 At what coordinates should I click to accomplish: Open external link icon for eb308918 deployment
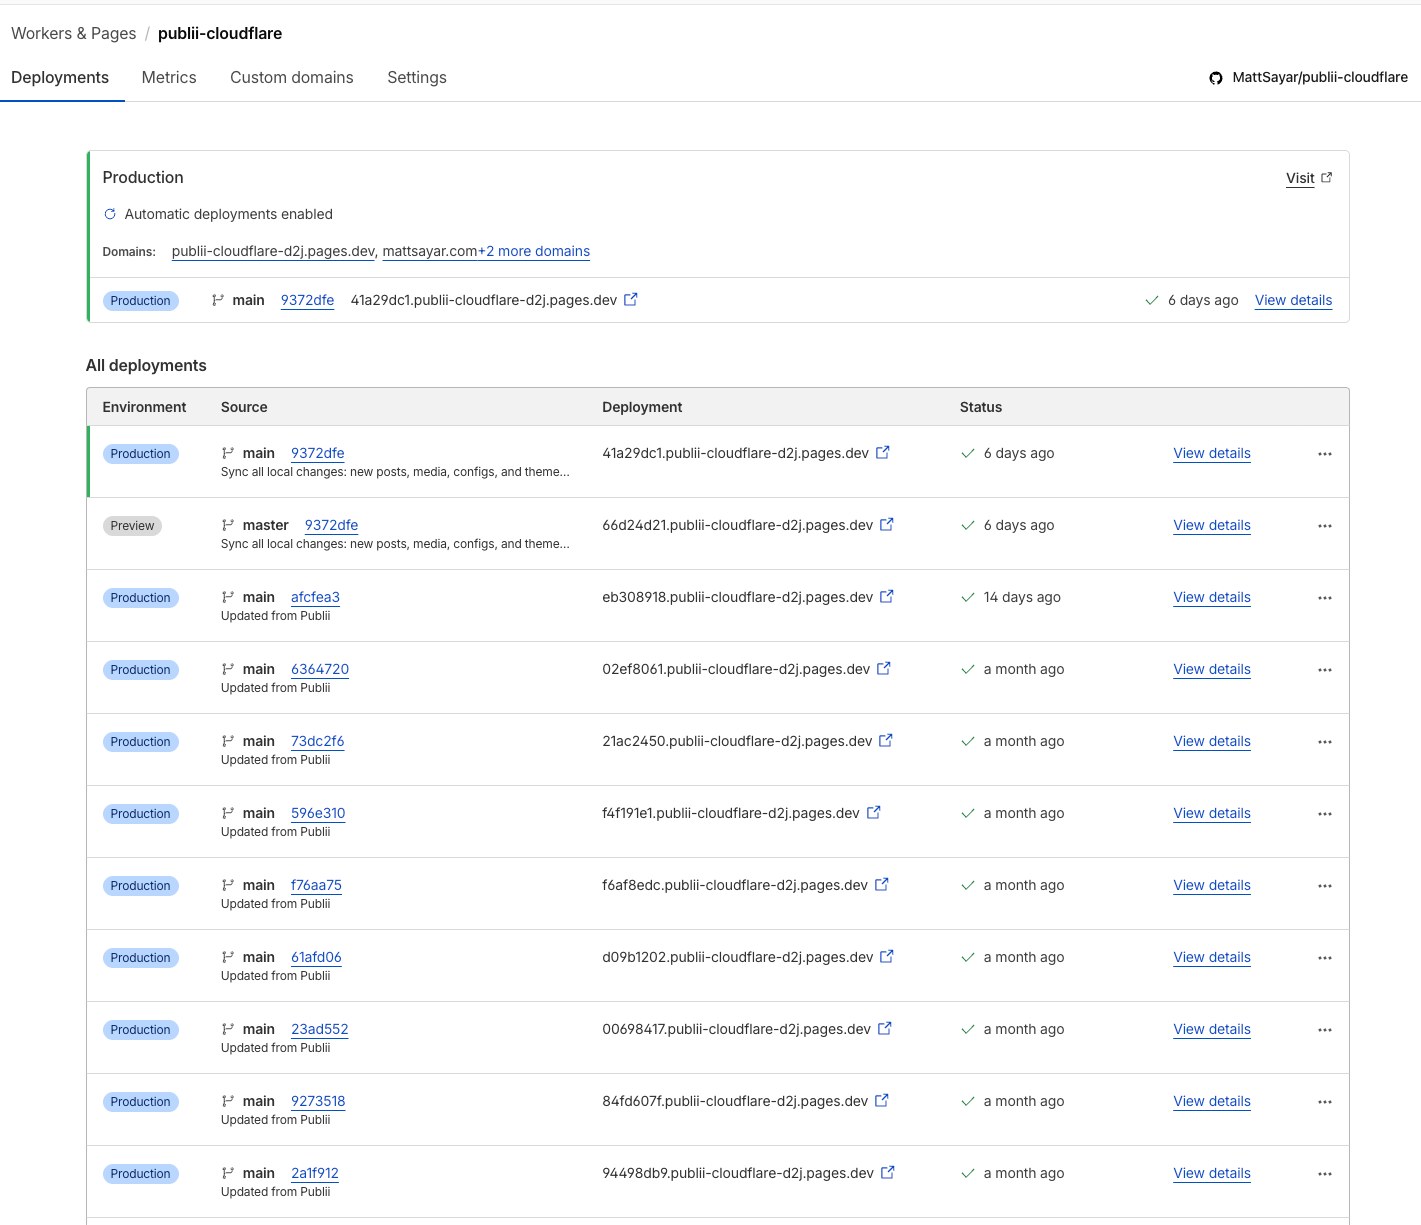887,597
